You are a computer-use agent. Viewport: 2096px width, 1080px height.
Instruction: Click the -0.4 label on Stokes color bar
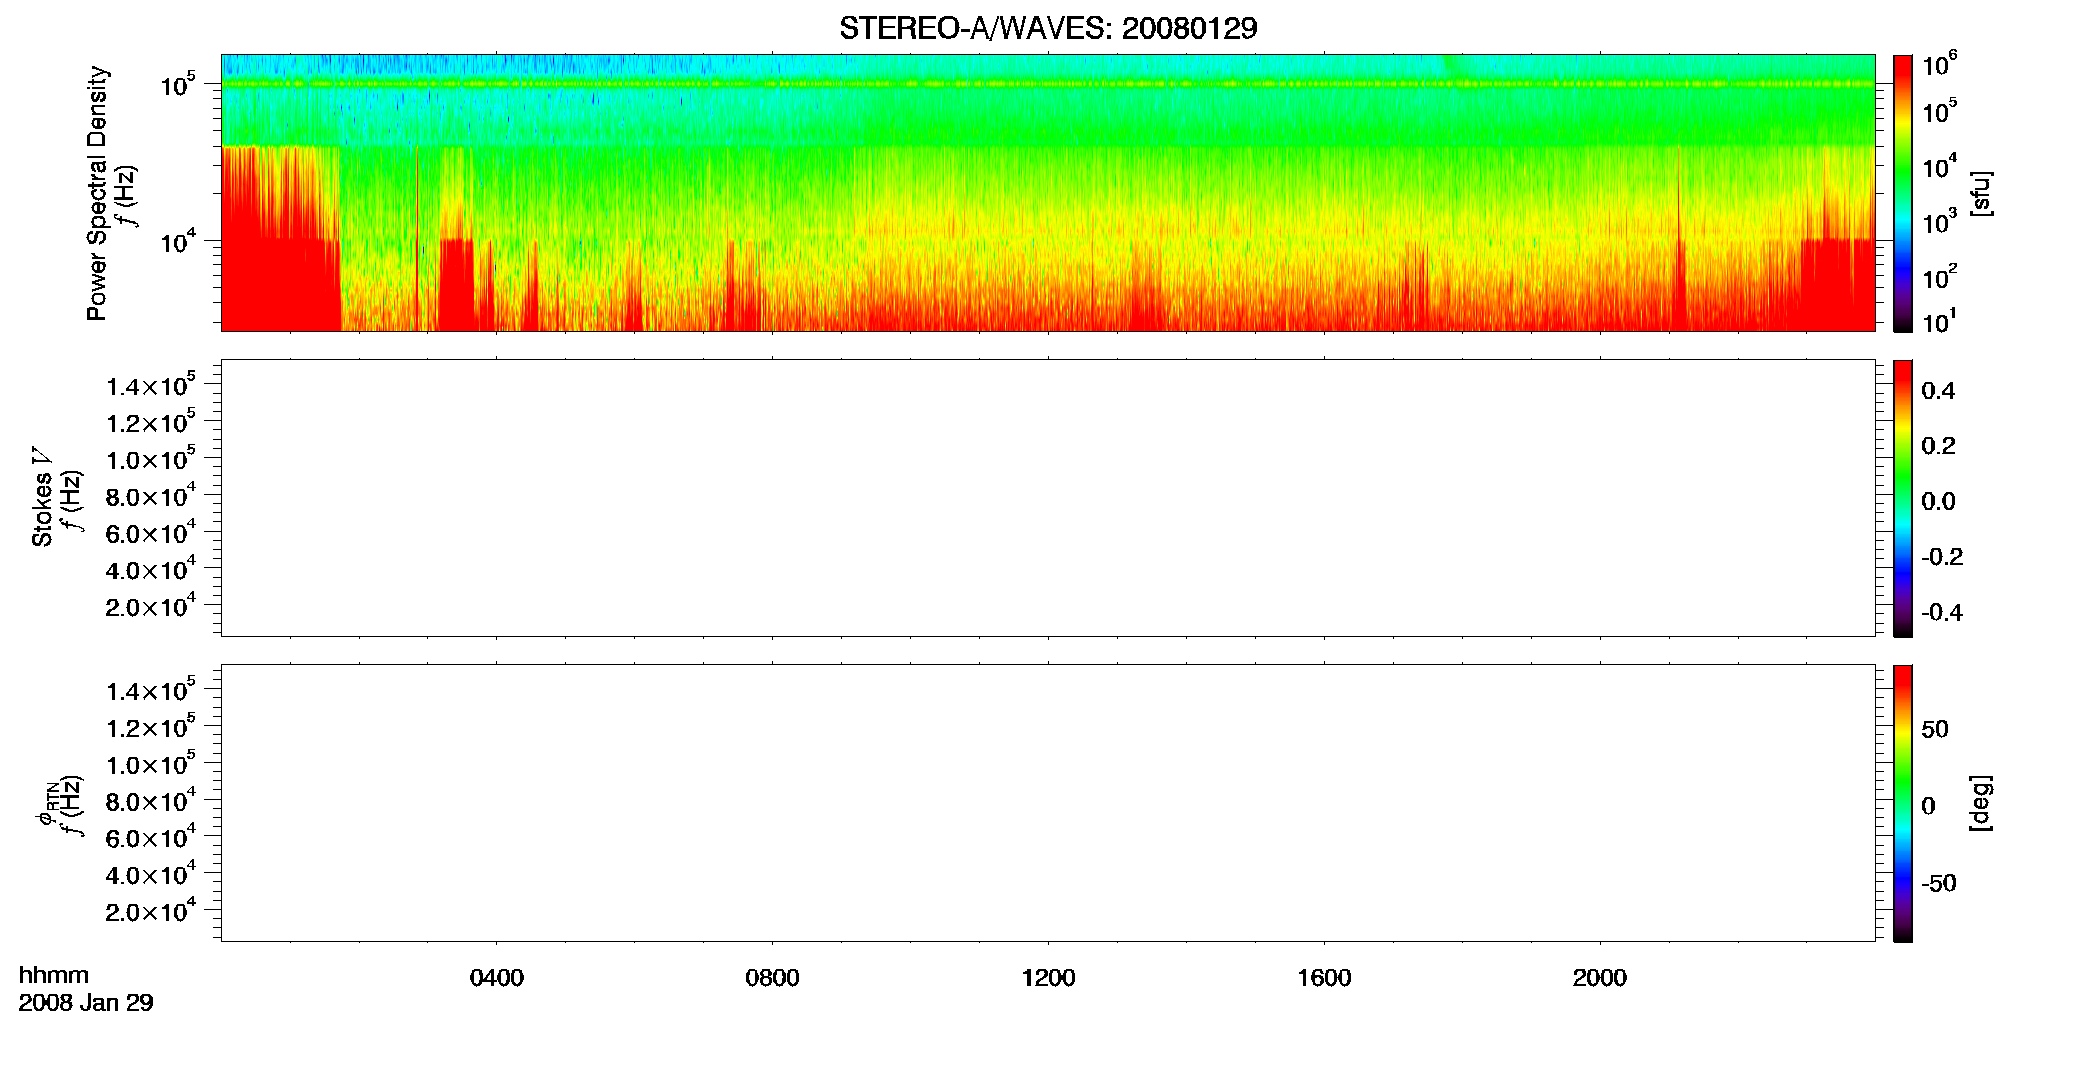tap(1941, 613)
